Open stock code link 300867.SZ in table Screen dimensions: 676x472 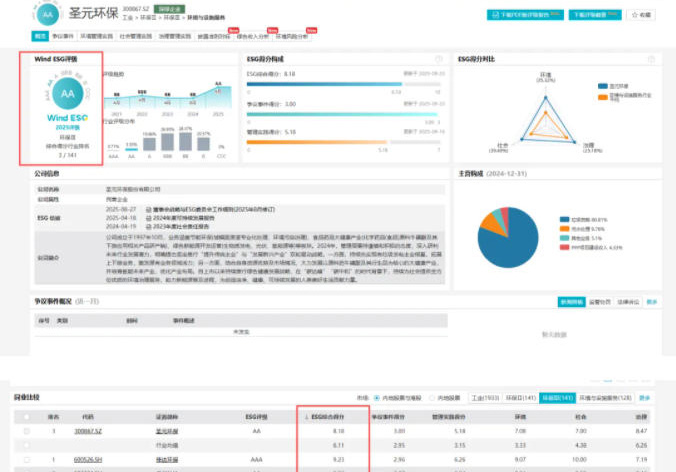(x=88, y=431)
